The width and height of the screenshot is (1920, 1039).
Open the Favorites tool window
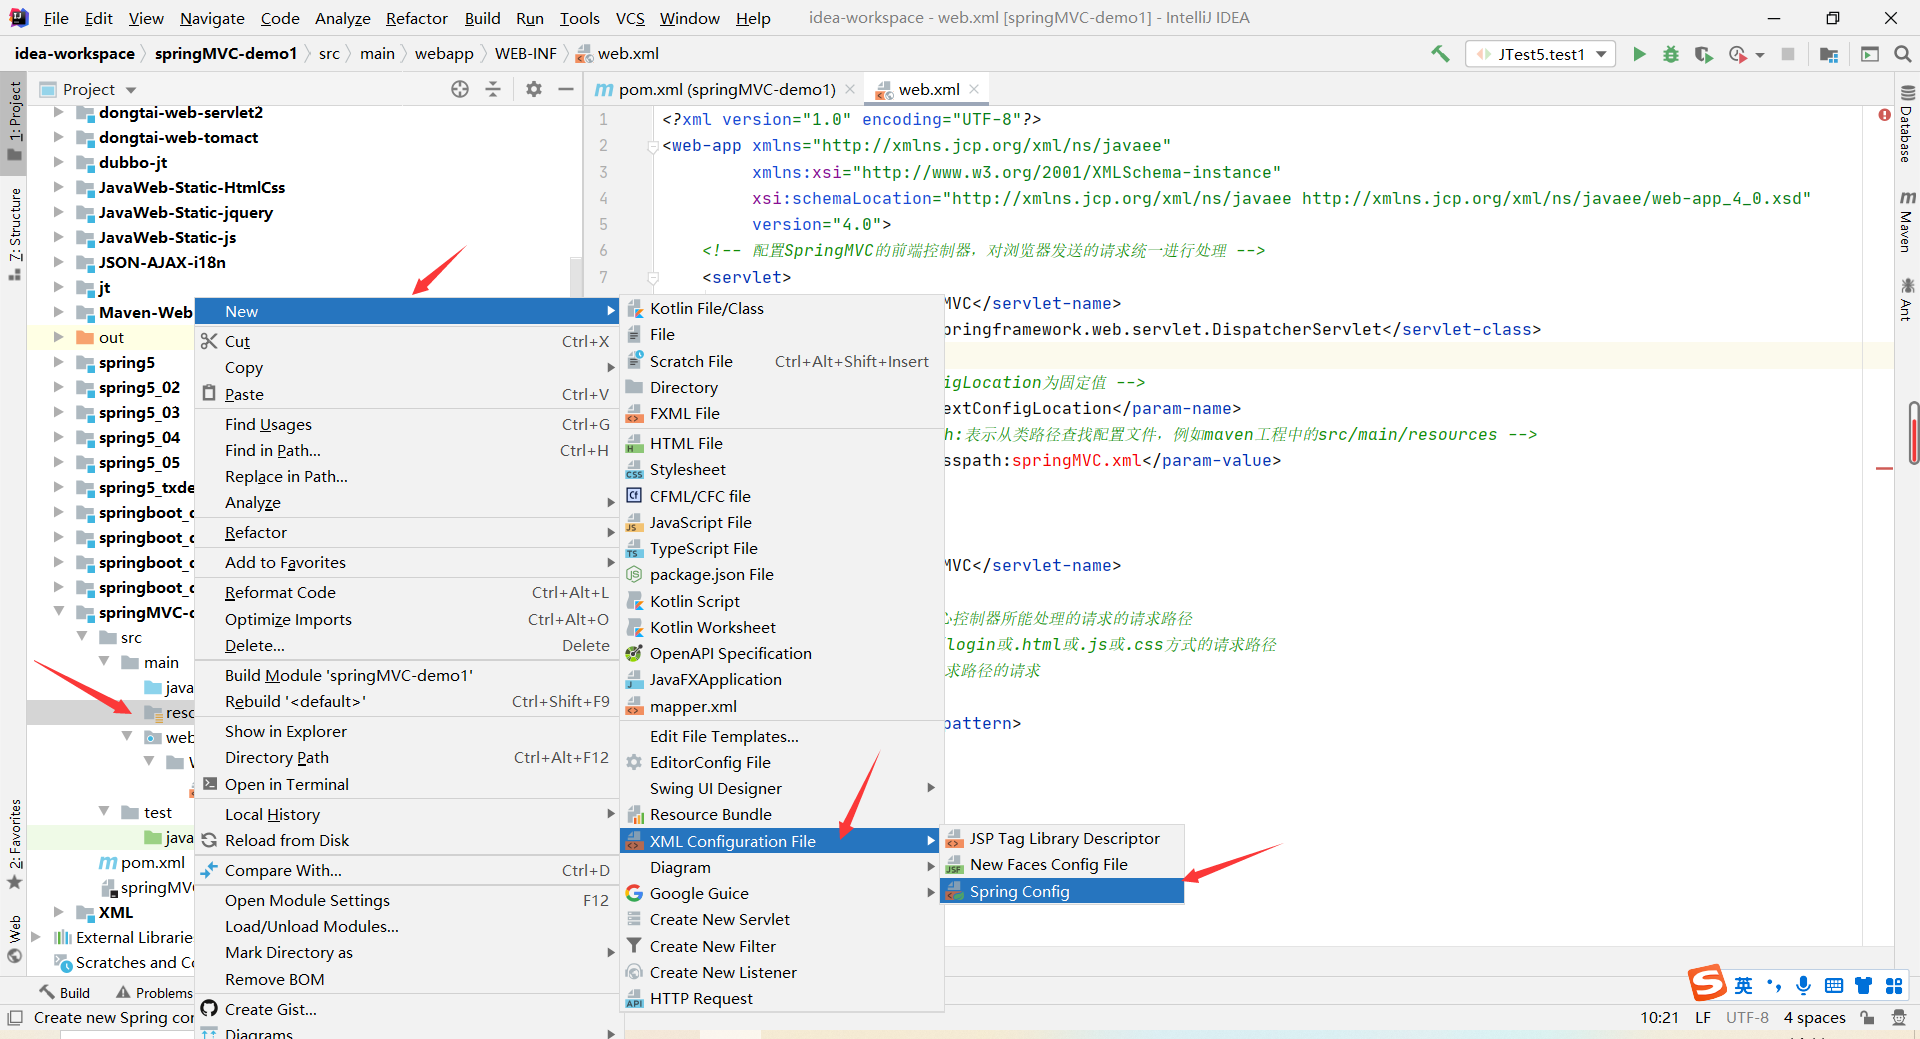pyautogui.click(x=14, y=845)
